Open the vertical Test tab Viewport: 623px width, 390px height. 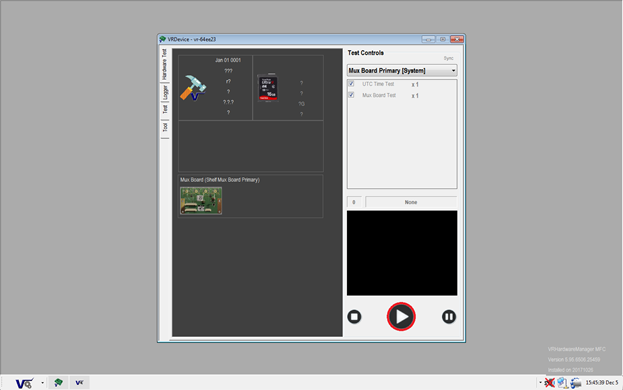coord(165,109)
